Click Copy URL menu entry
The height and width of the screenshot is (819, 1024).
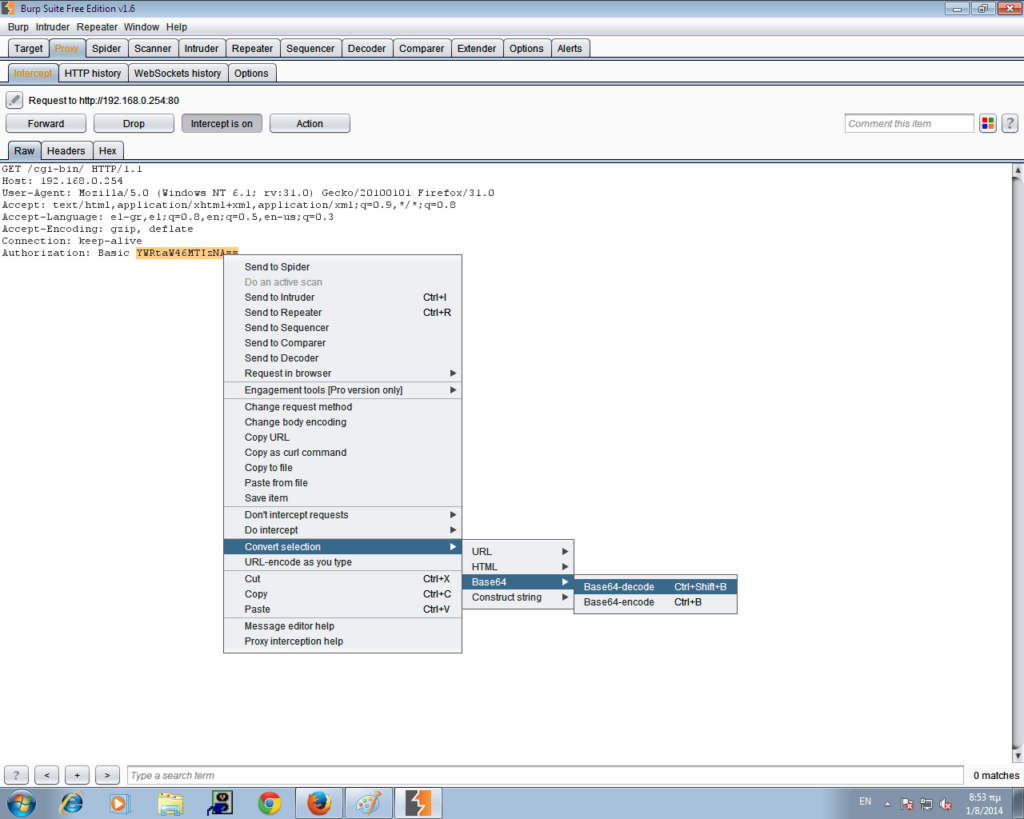point(342,437)
